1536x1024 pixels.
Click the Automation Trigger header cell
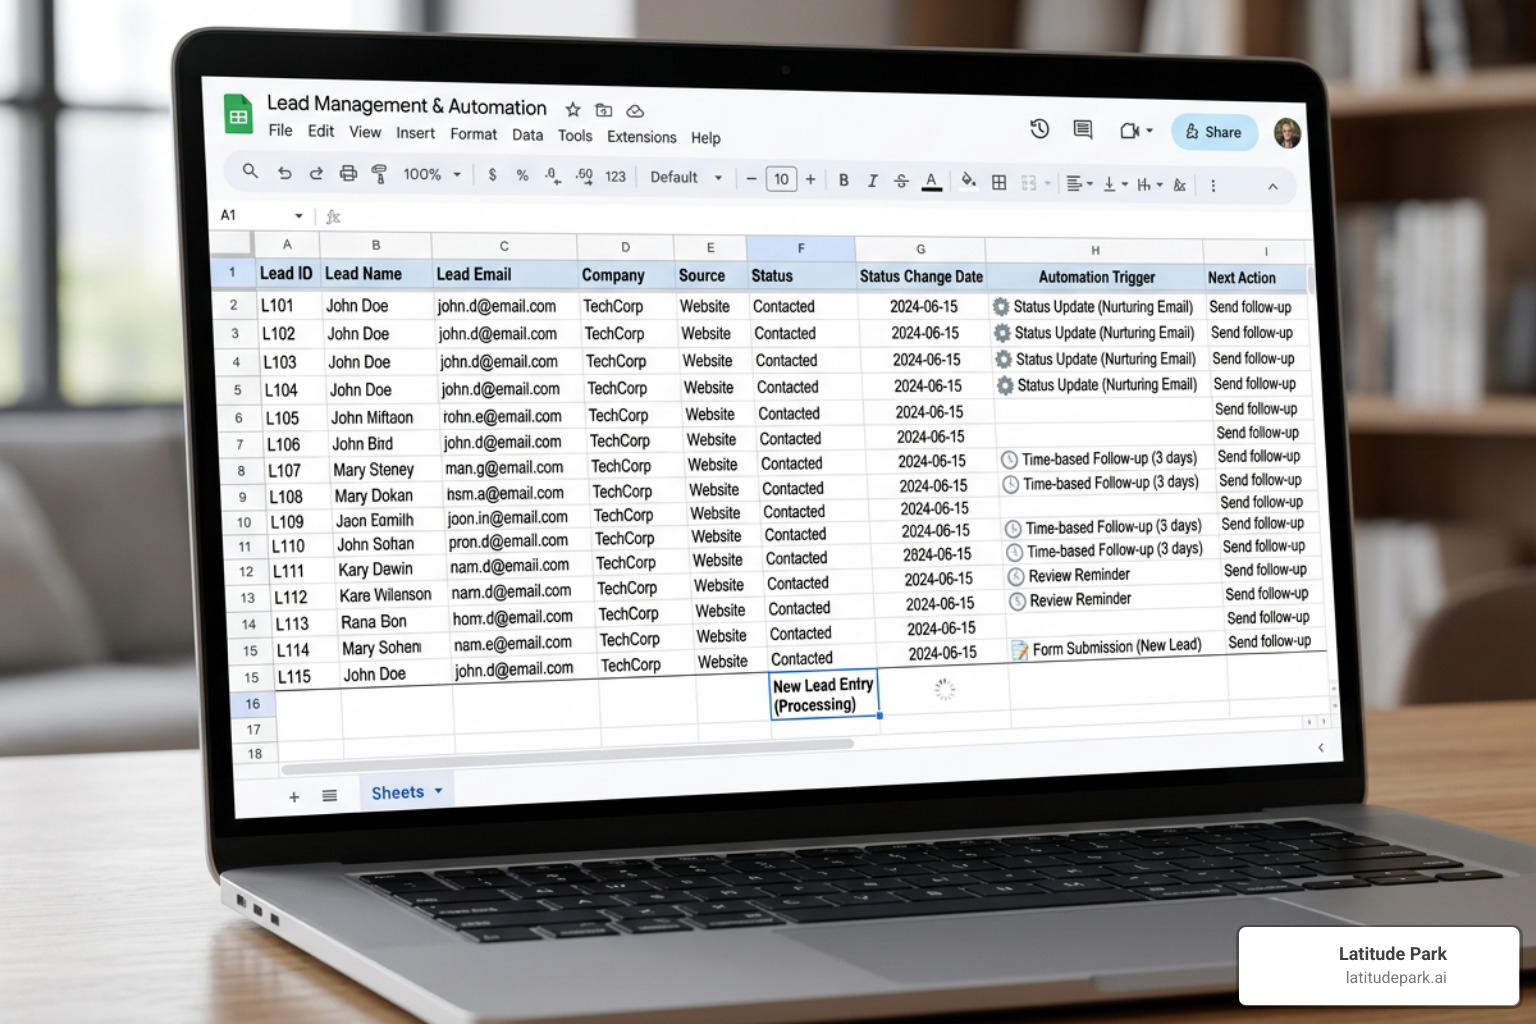coord(1096,277)
